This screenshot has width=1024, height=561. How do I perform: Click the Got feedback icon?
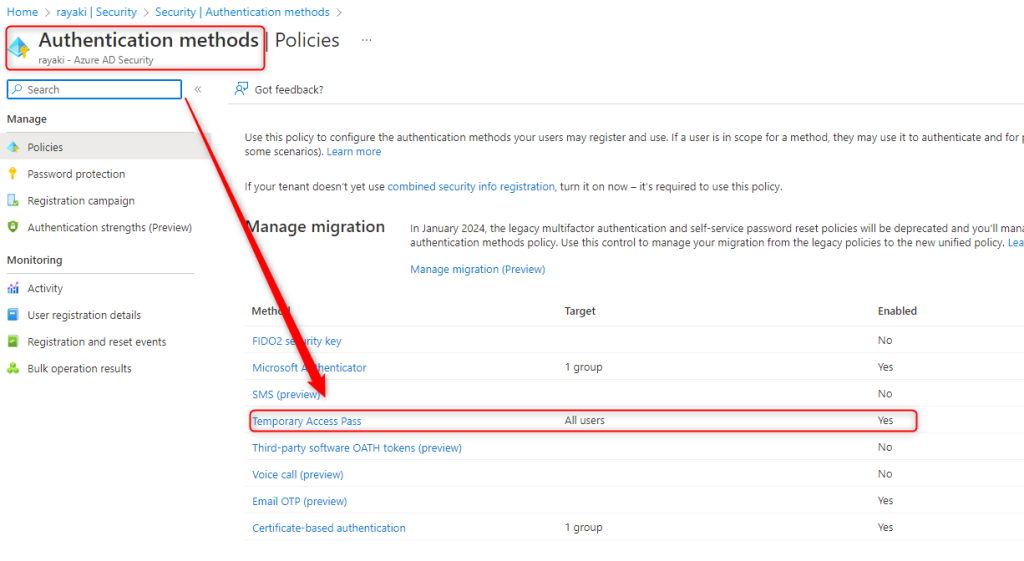point(241,89)
